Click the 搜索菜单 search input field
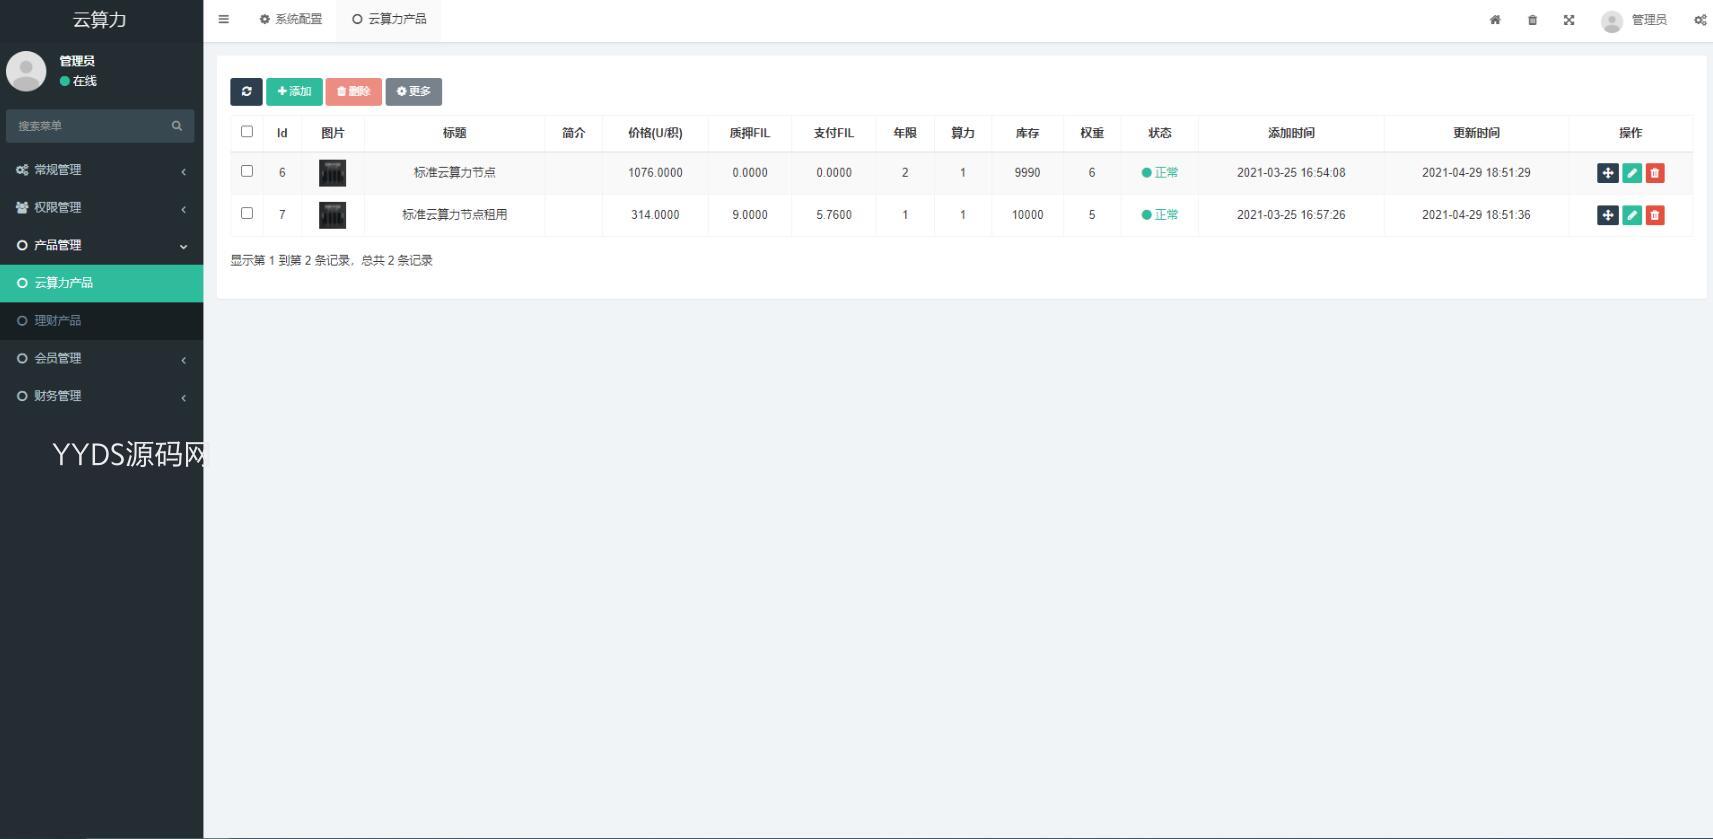Screen dimensions: 1713x839 point(90,126)
